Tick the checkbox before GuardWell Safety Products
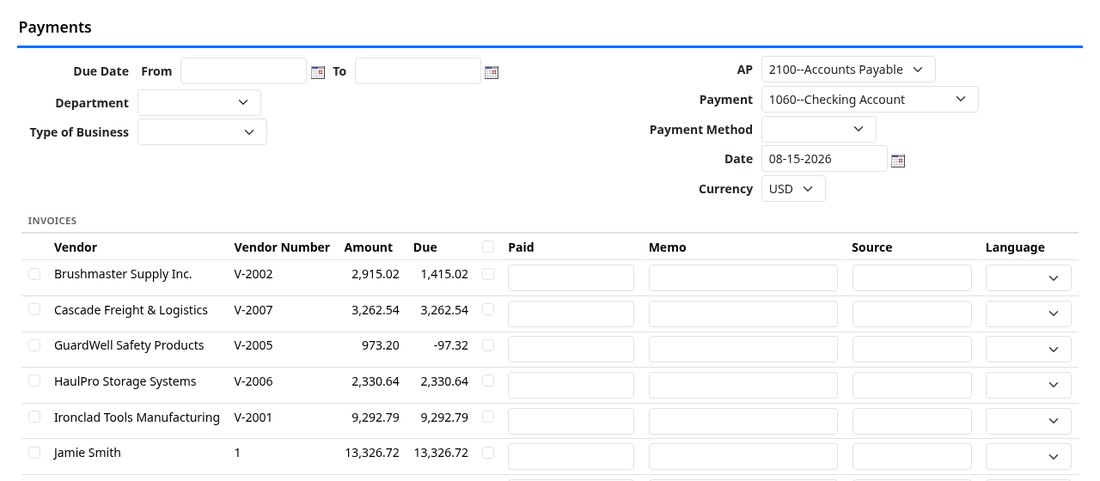Viewport: 1100px width, 481px height. click(x=34, y=345)
